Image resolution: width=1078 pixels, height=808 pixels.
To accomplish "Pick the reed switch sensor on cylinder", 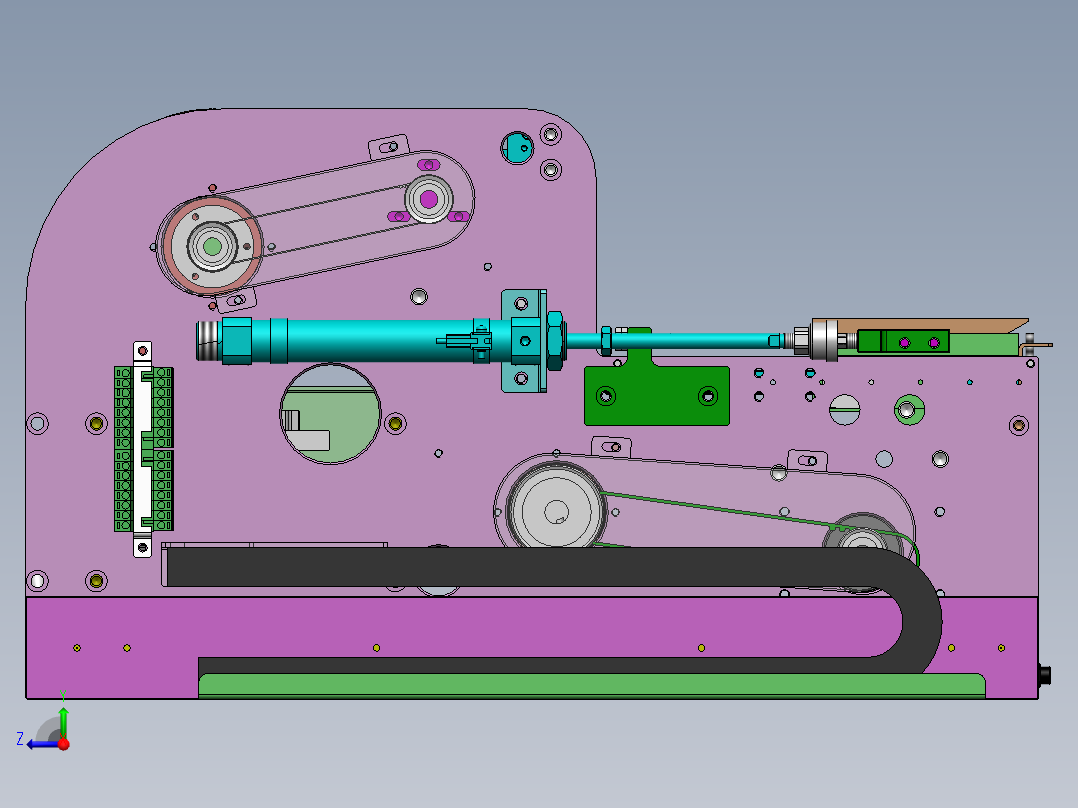I will pyautogui.click(x=465, y=340).
